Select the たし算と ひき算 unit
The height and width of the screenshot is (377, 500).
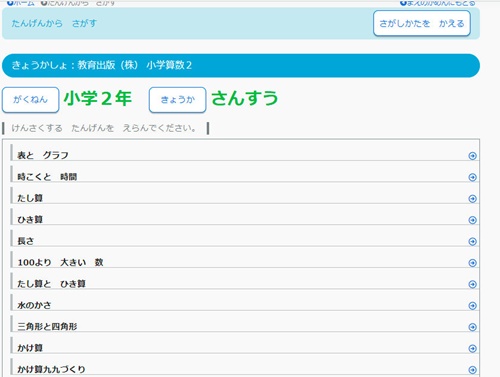pos(245,281)
